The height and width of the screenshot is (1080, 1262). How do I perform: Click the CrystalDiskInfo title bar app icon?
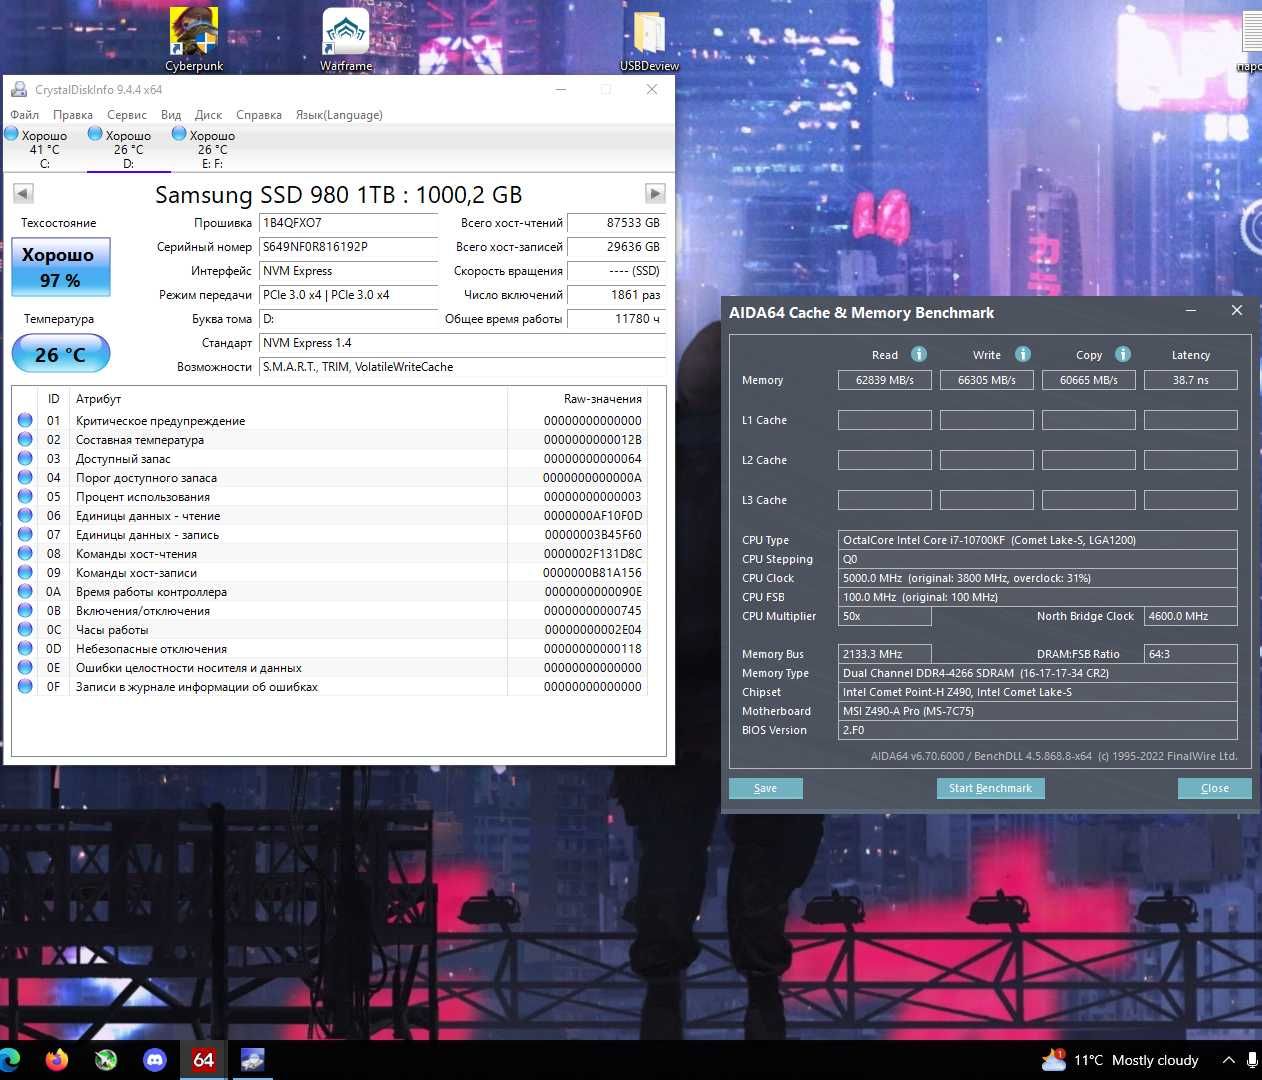point(19,89)
